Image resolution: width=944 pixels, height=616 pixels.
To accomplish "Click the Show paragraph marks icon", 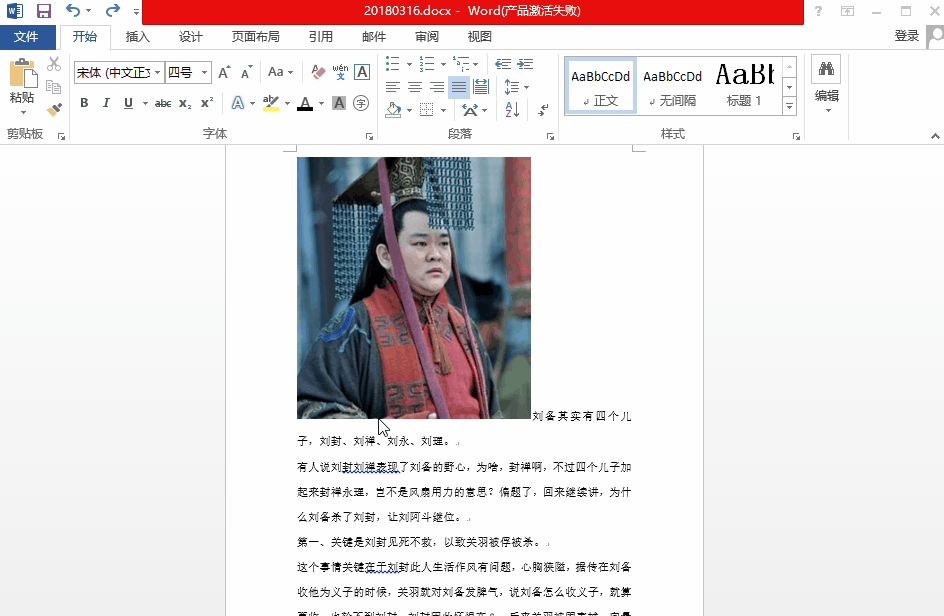I will coord(543,110).
